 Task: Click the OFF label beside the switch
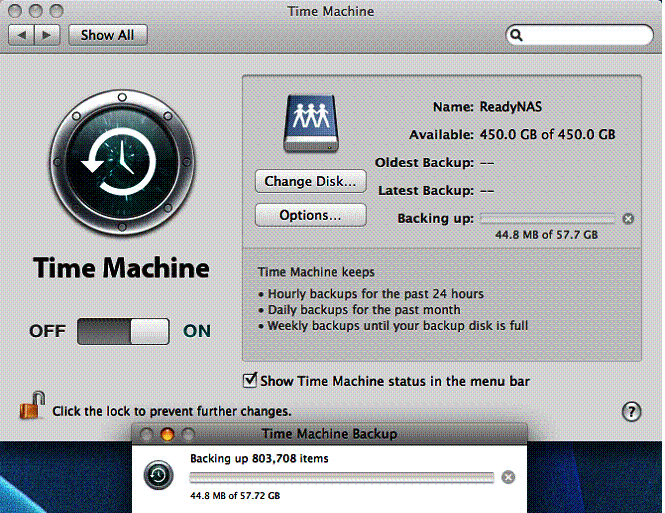(x=48, y=331)
